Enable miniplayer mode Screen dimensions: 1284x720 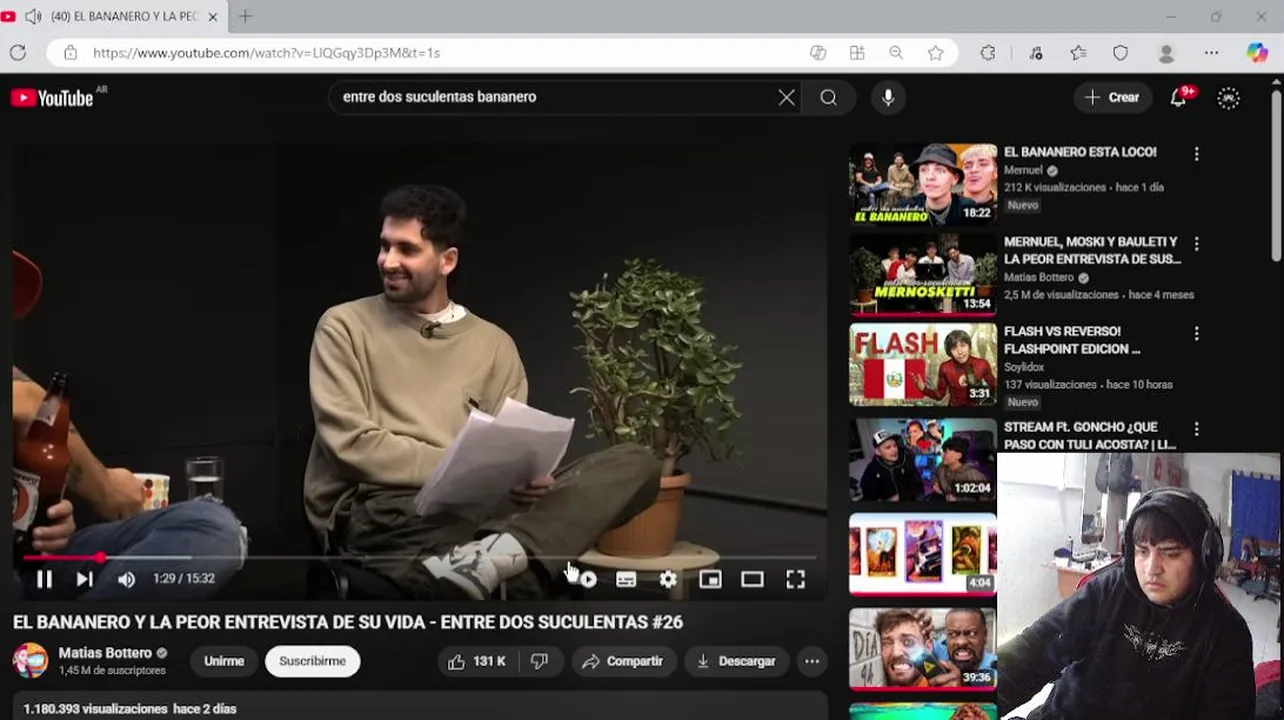coord(710,579)
